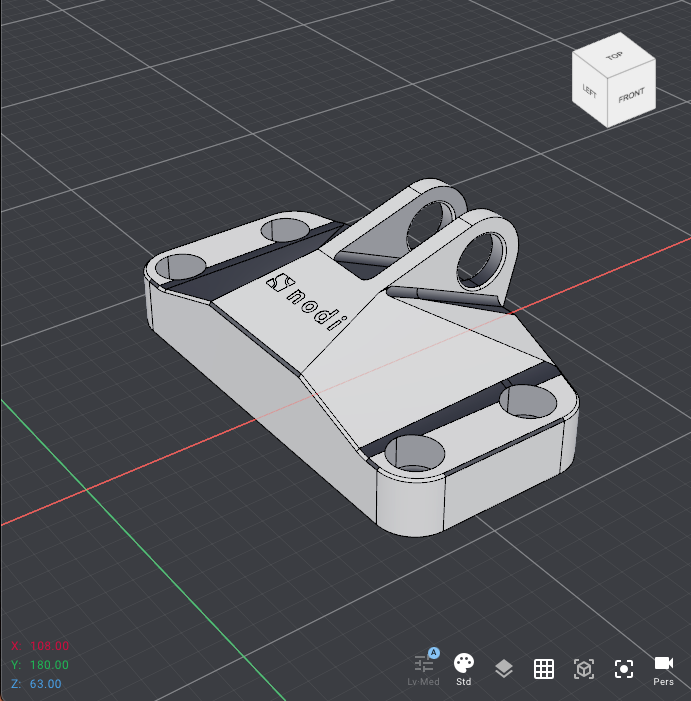Viewport: 691px width, 701px height.
Task: Open the Std render style palette
Action: 463,668
